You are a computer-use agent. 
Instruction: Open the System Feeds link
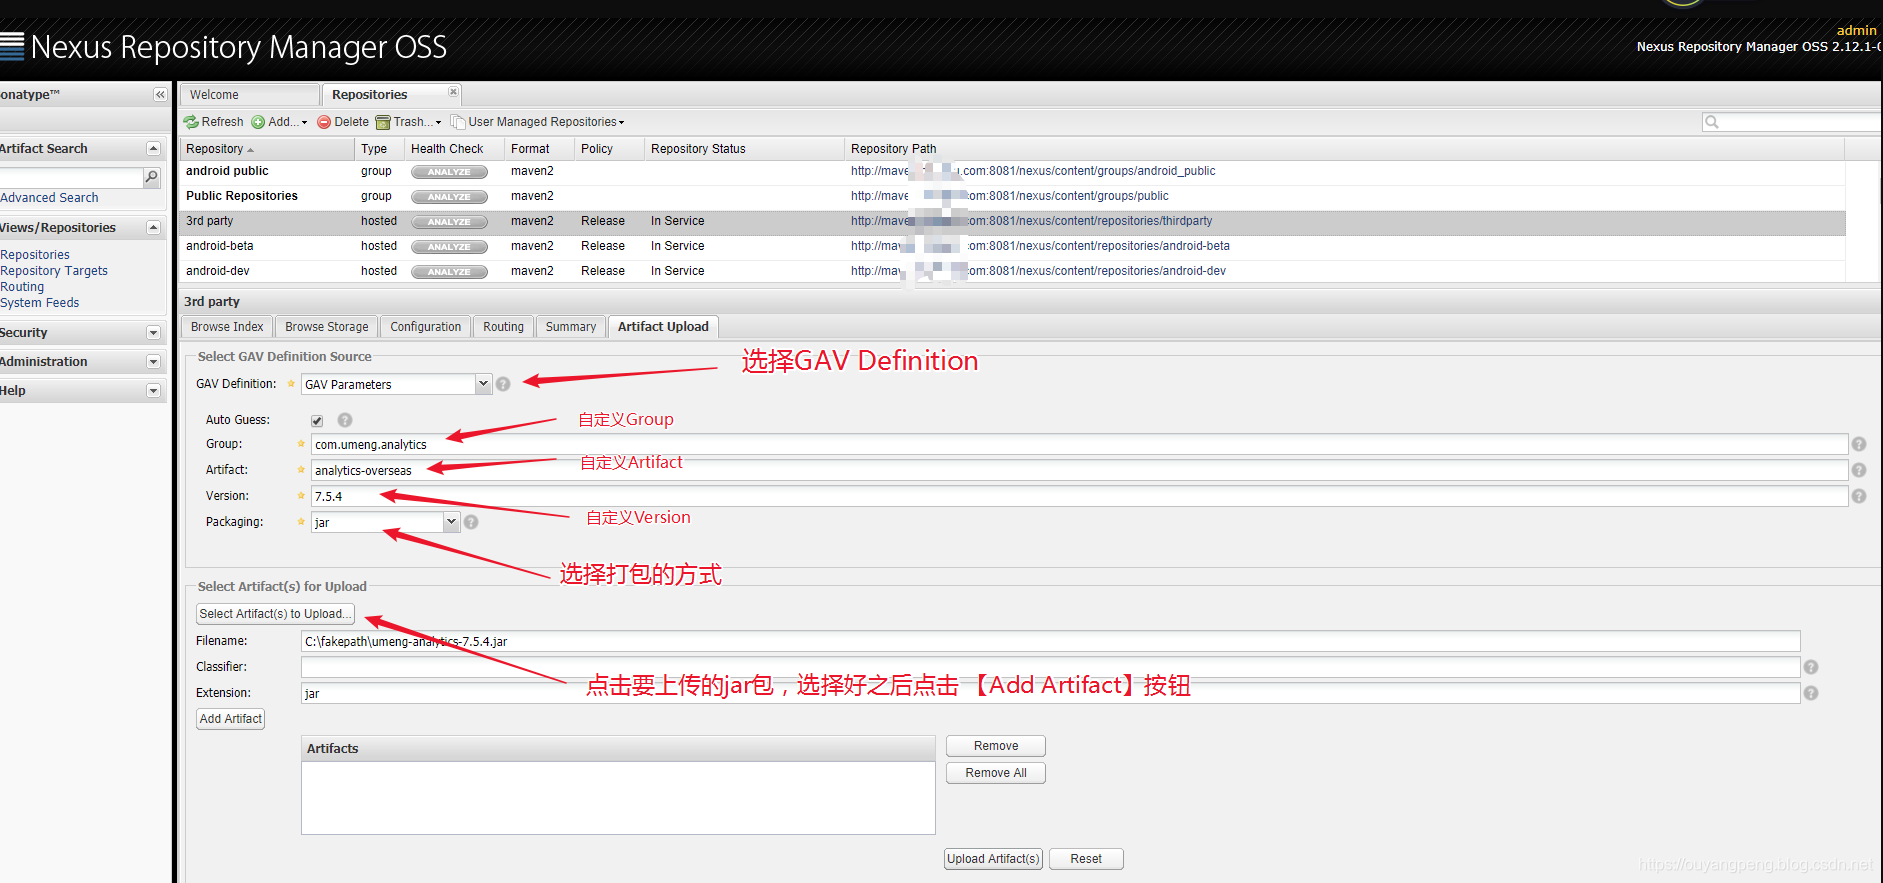(40, 303)
